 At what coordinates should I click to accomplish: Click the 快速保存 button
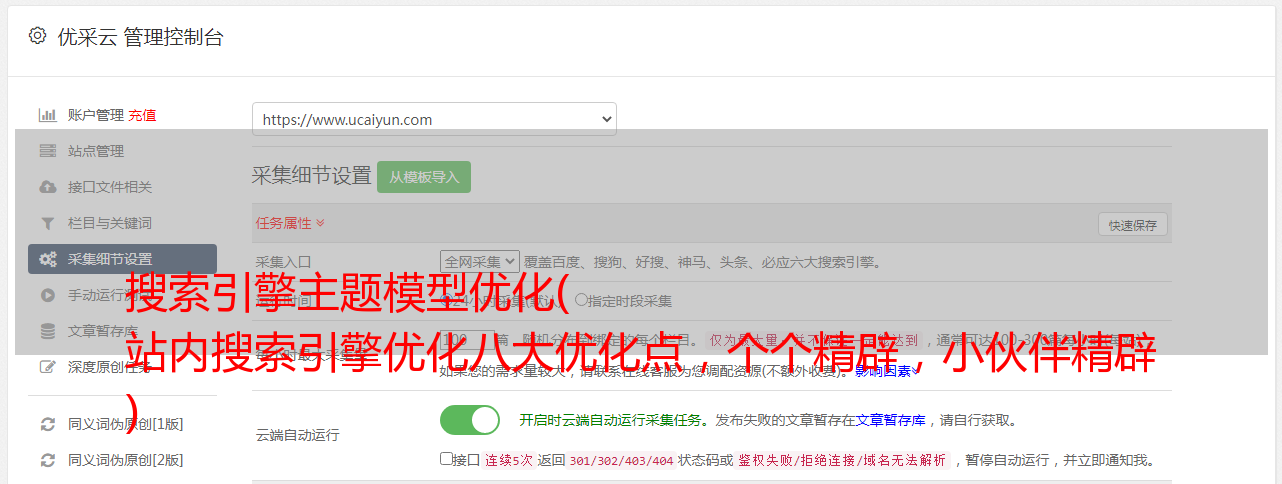[1132, 225]
